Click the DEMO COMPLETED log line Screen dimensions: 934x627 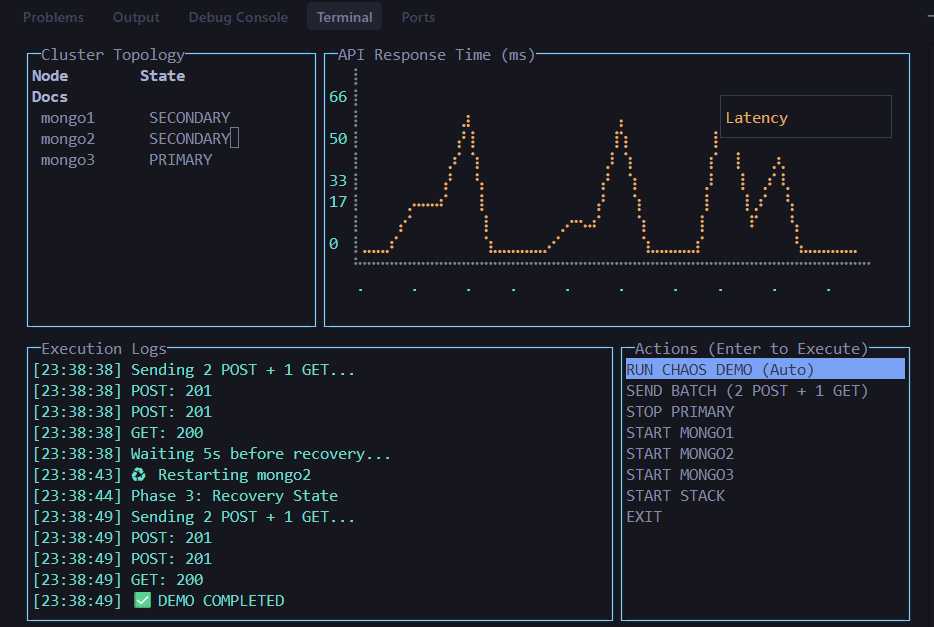point(158,600)
